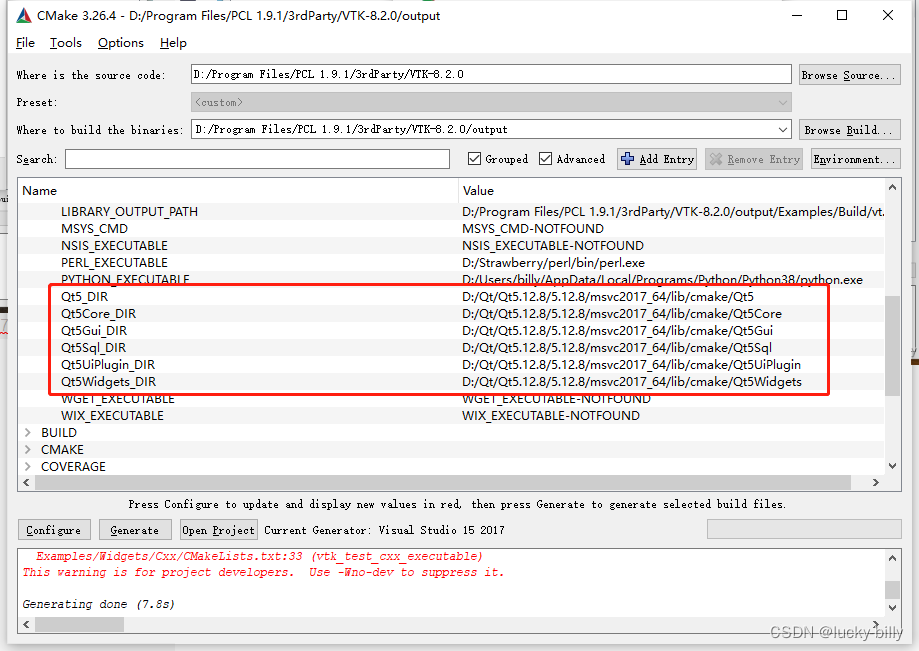Click the Environment button

[x=856, y=159]
